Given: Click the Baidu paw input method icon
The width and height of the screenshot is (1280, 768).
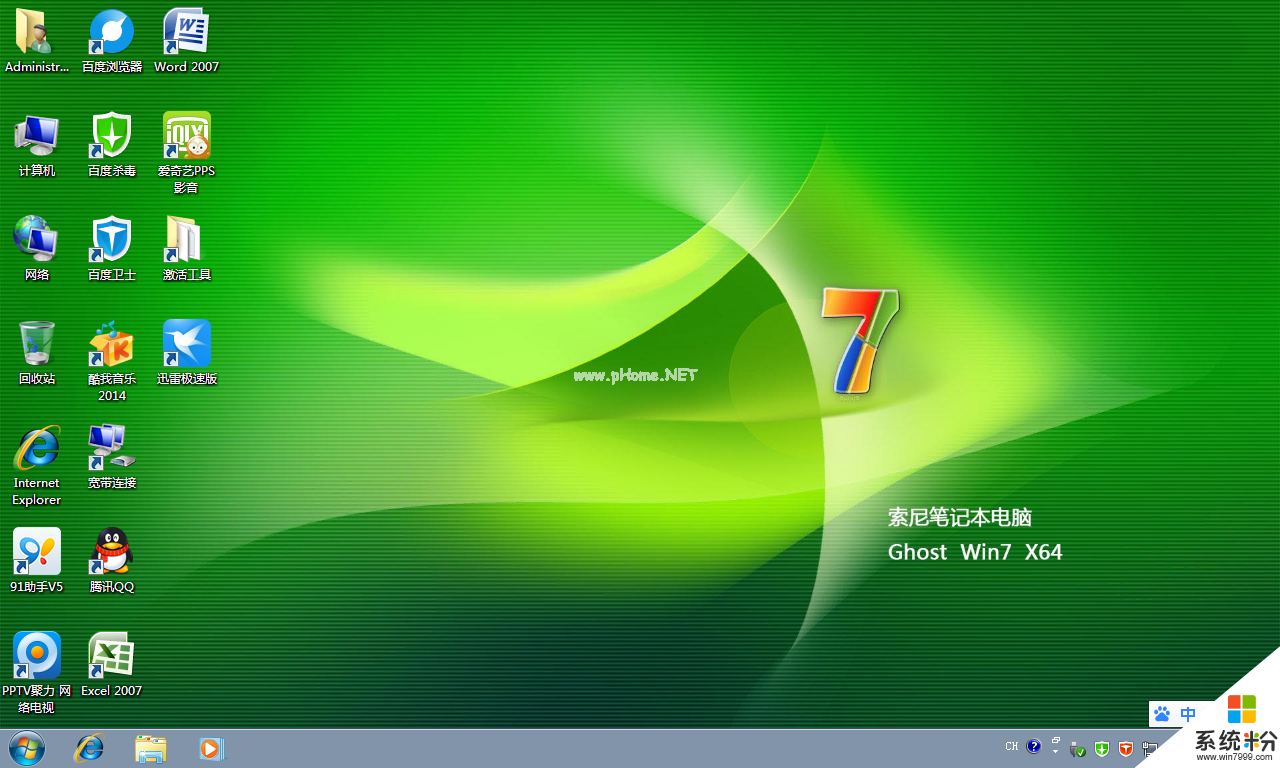Looking at the screenshot, I should [x=1162, y=714].
